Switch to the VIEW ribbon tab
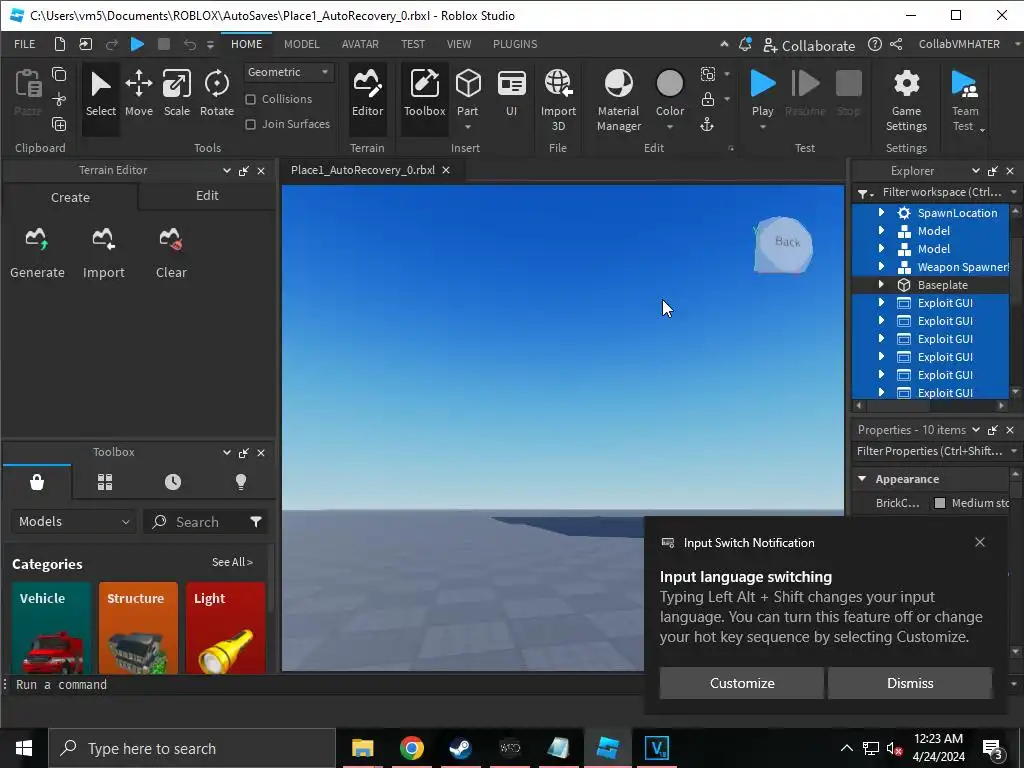The image size is (1024, 768). (458, 44)
